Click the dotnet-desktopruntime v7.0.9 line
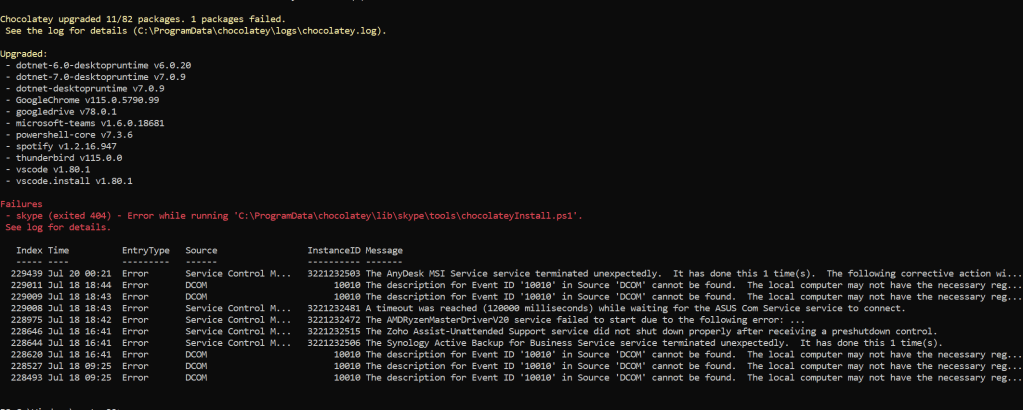The width and height of the screenshot is (1023, 410). click(x=85, y=88)
